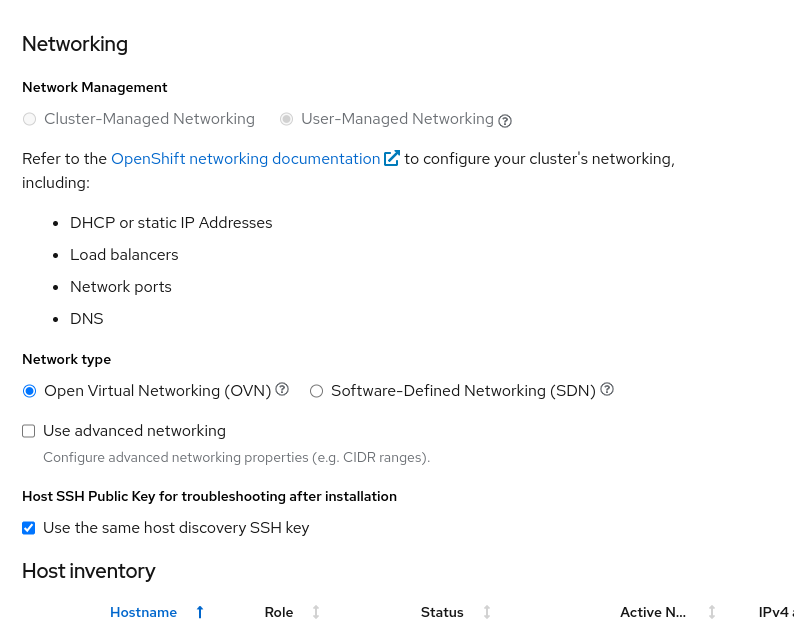Choose Open Virtual Networking (OVN) radio option
This screenshot has width=794, height=631.
tap(30, 391)
